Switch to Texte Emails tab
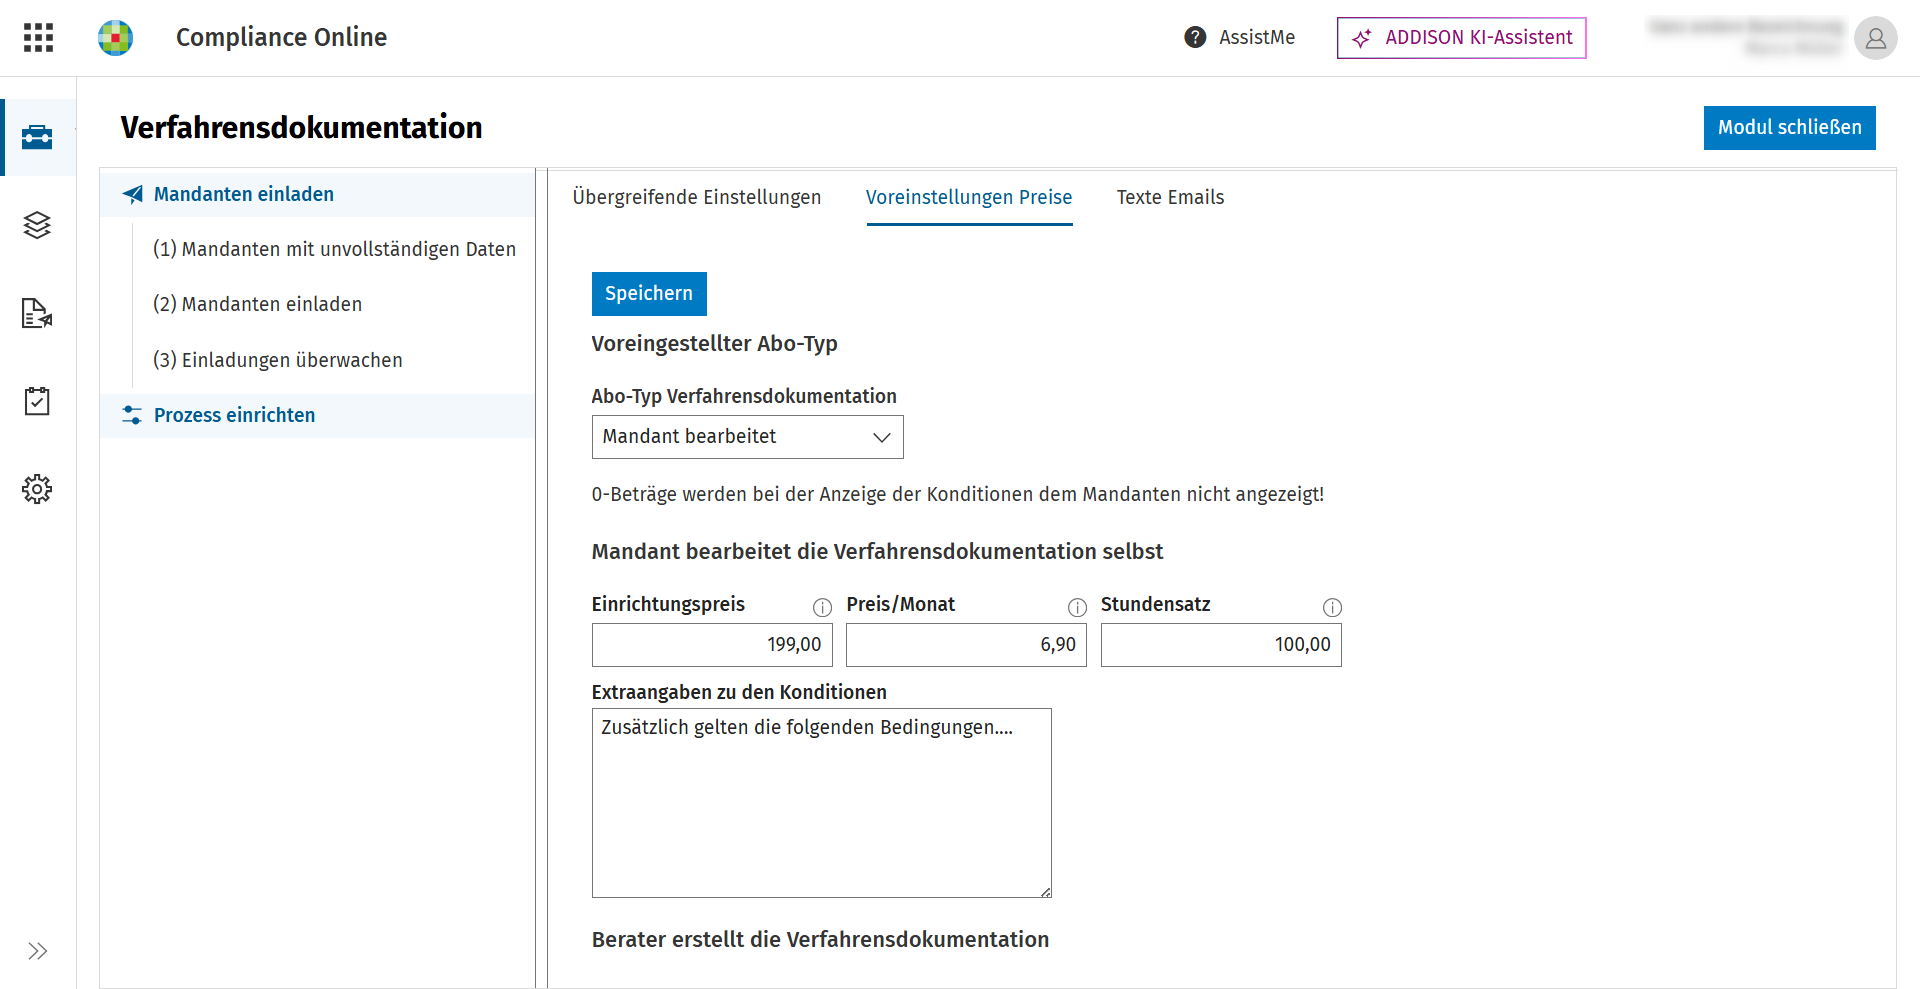1920x989 pixels. click(1170, 198)
